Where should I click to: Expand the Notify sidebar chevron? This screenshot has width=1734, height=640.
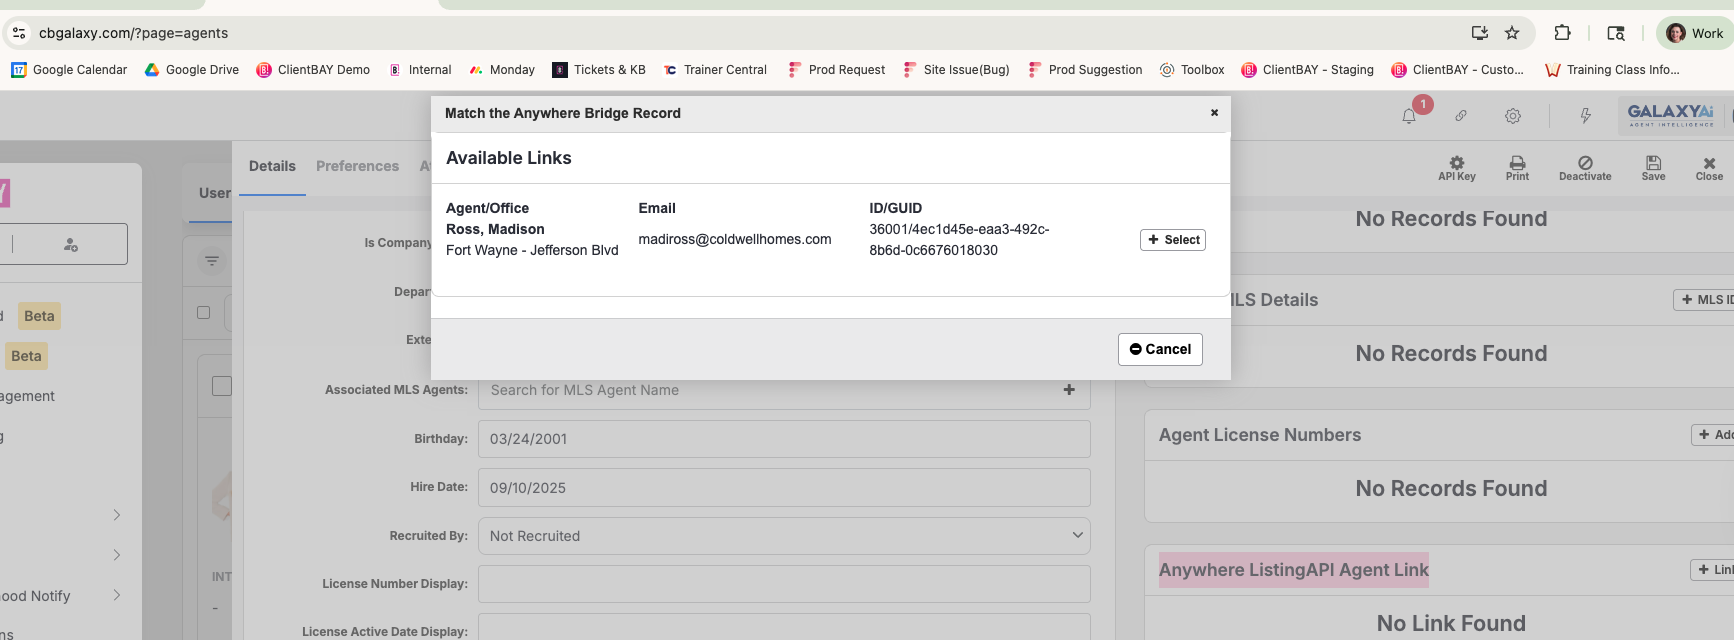[x=117, y=595]
